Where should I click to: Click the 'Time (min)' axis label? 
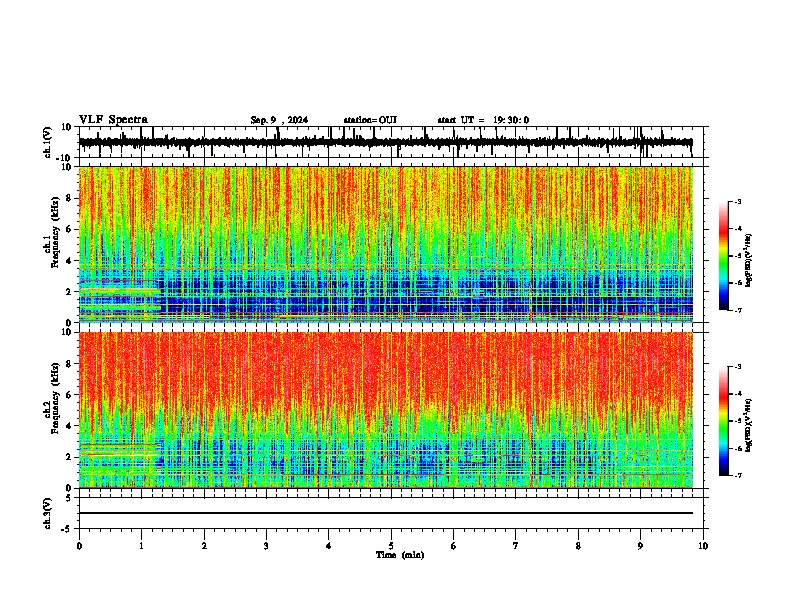click(400, 555)
